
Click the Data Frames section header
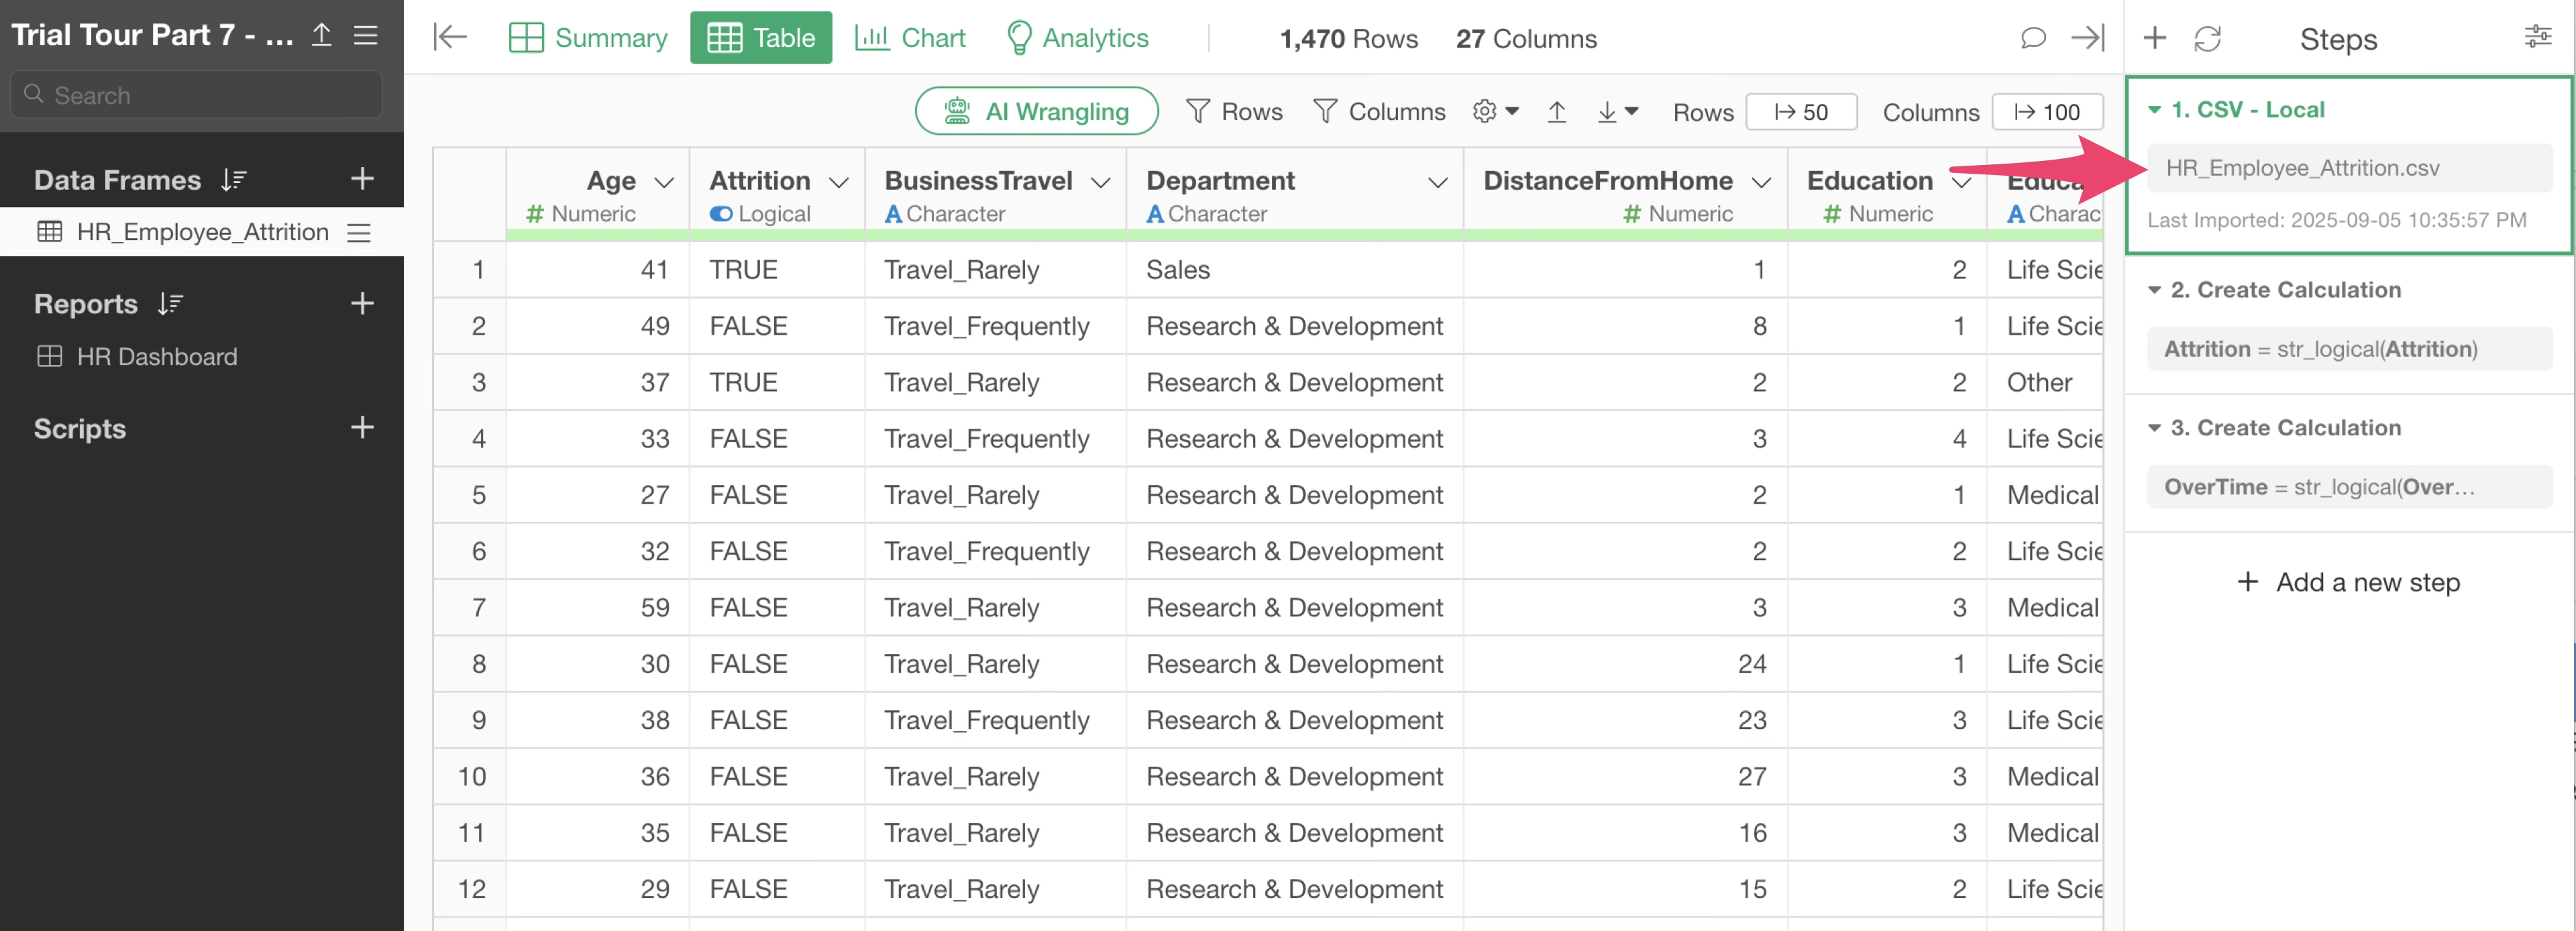pyautogui.click(x=117, y=180)
